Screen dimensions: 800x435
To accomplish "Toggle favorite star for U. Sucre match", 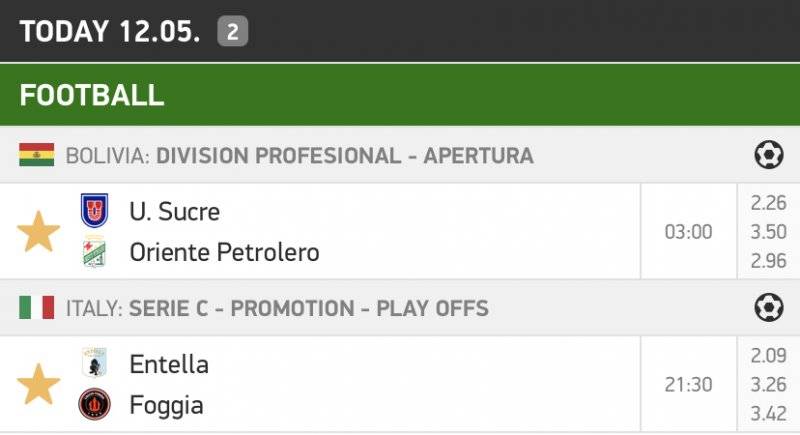I will tap(38, 232).
